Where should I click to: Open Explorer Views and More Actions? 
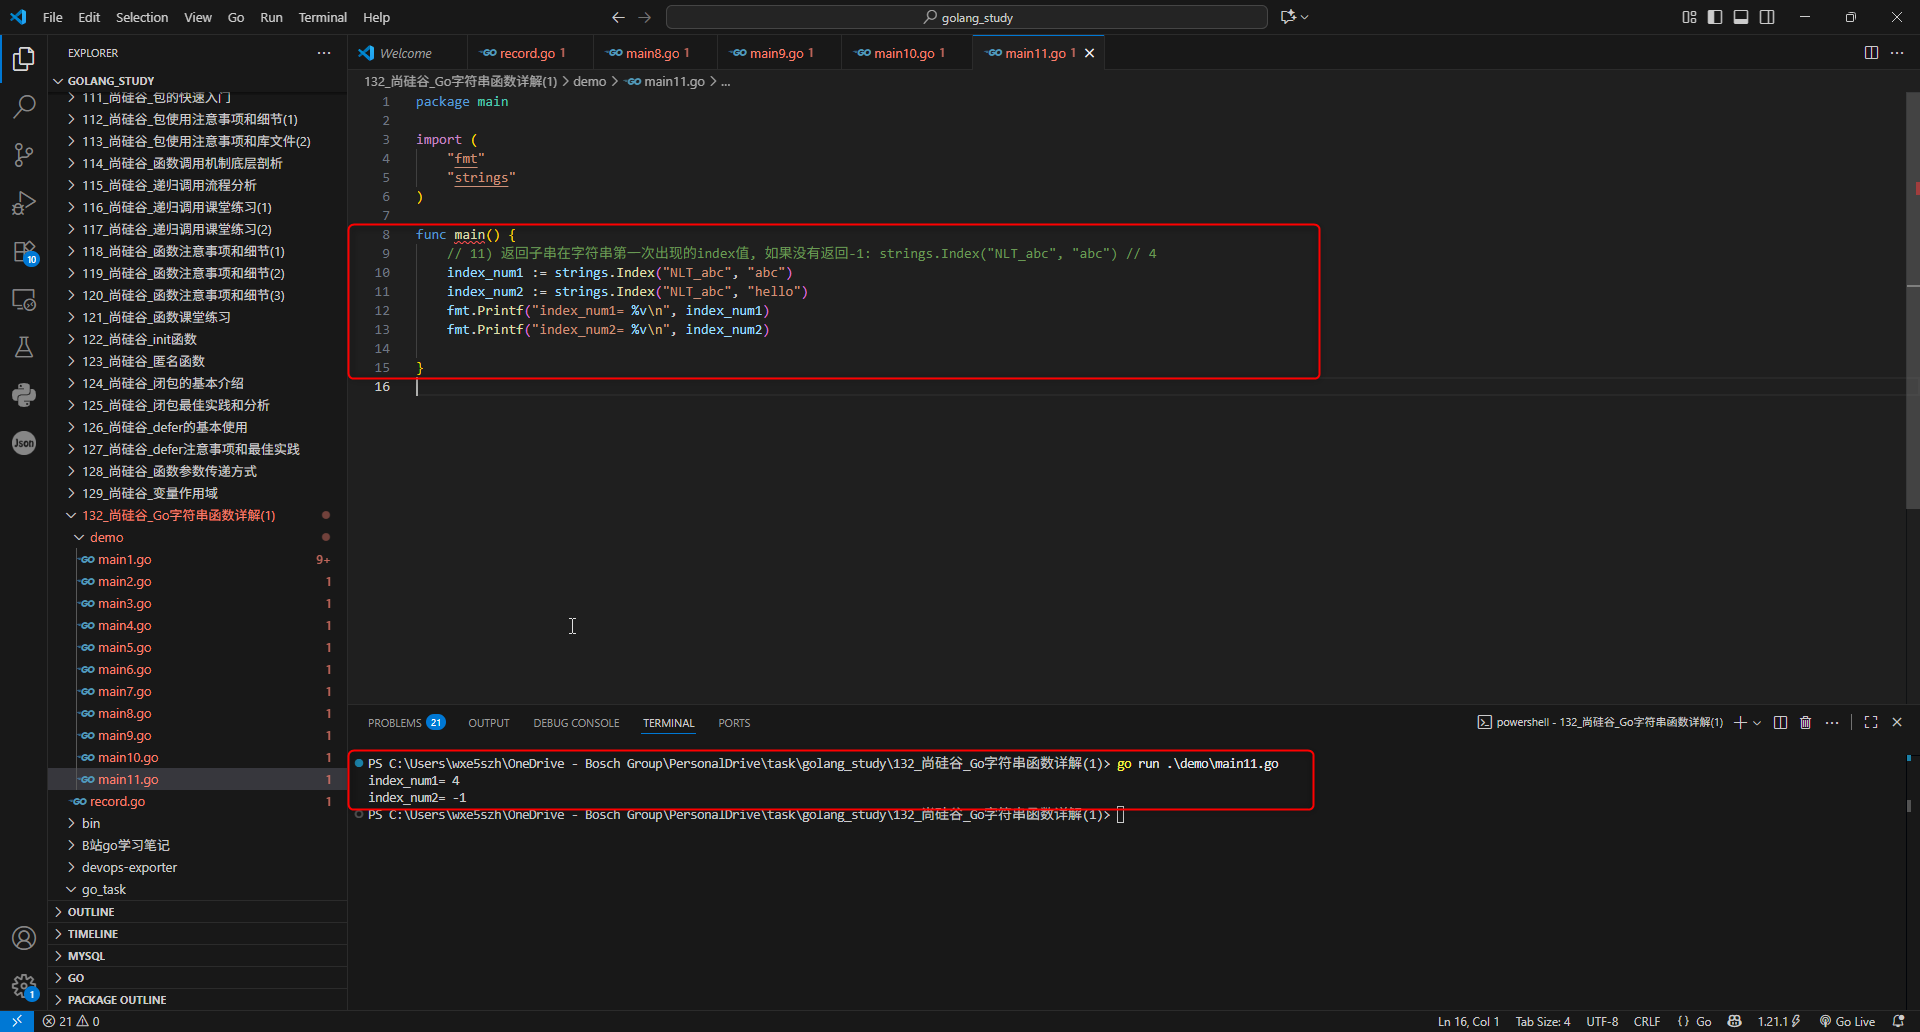point(324,53)
